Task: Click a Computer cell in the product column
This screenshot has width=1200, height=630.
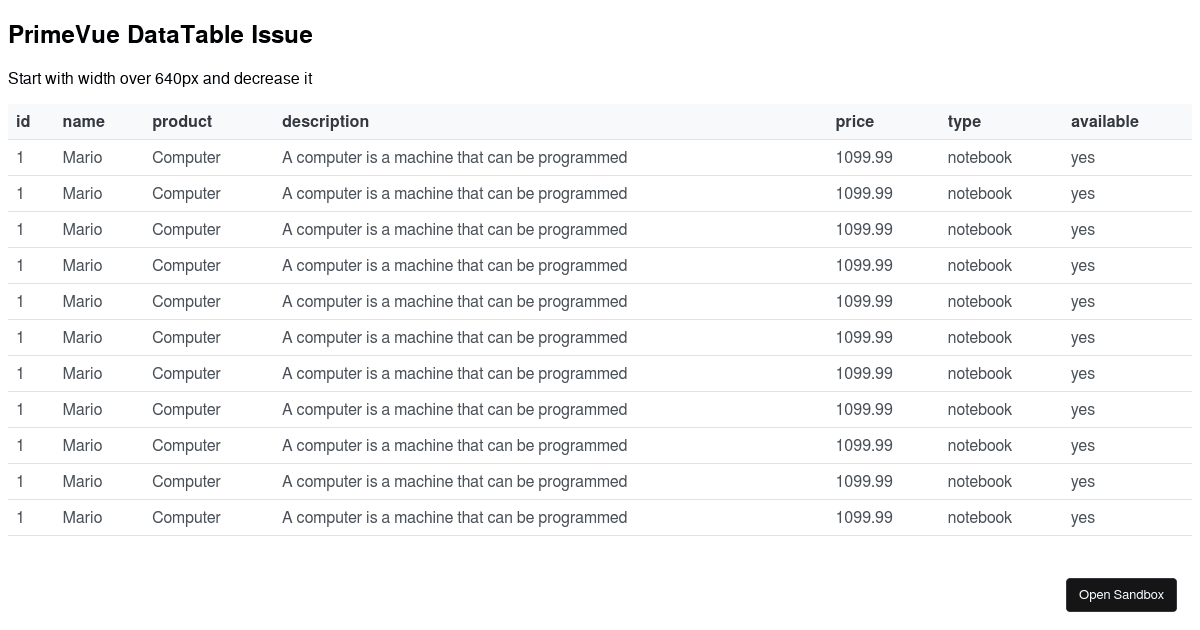Action: pos(186,229)
